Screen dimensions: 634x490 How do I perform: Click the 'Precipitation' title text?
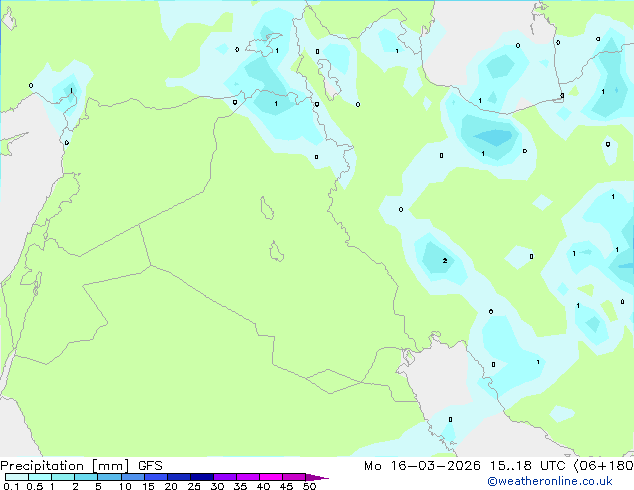(x=42, y=466)
